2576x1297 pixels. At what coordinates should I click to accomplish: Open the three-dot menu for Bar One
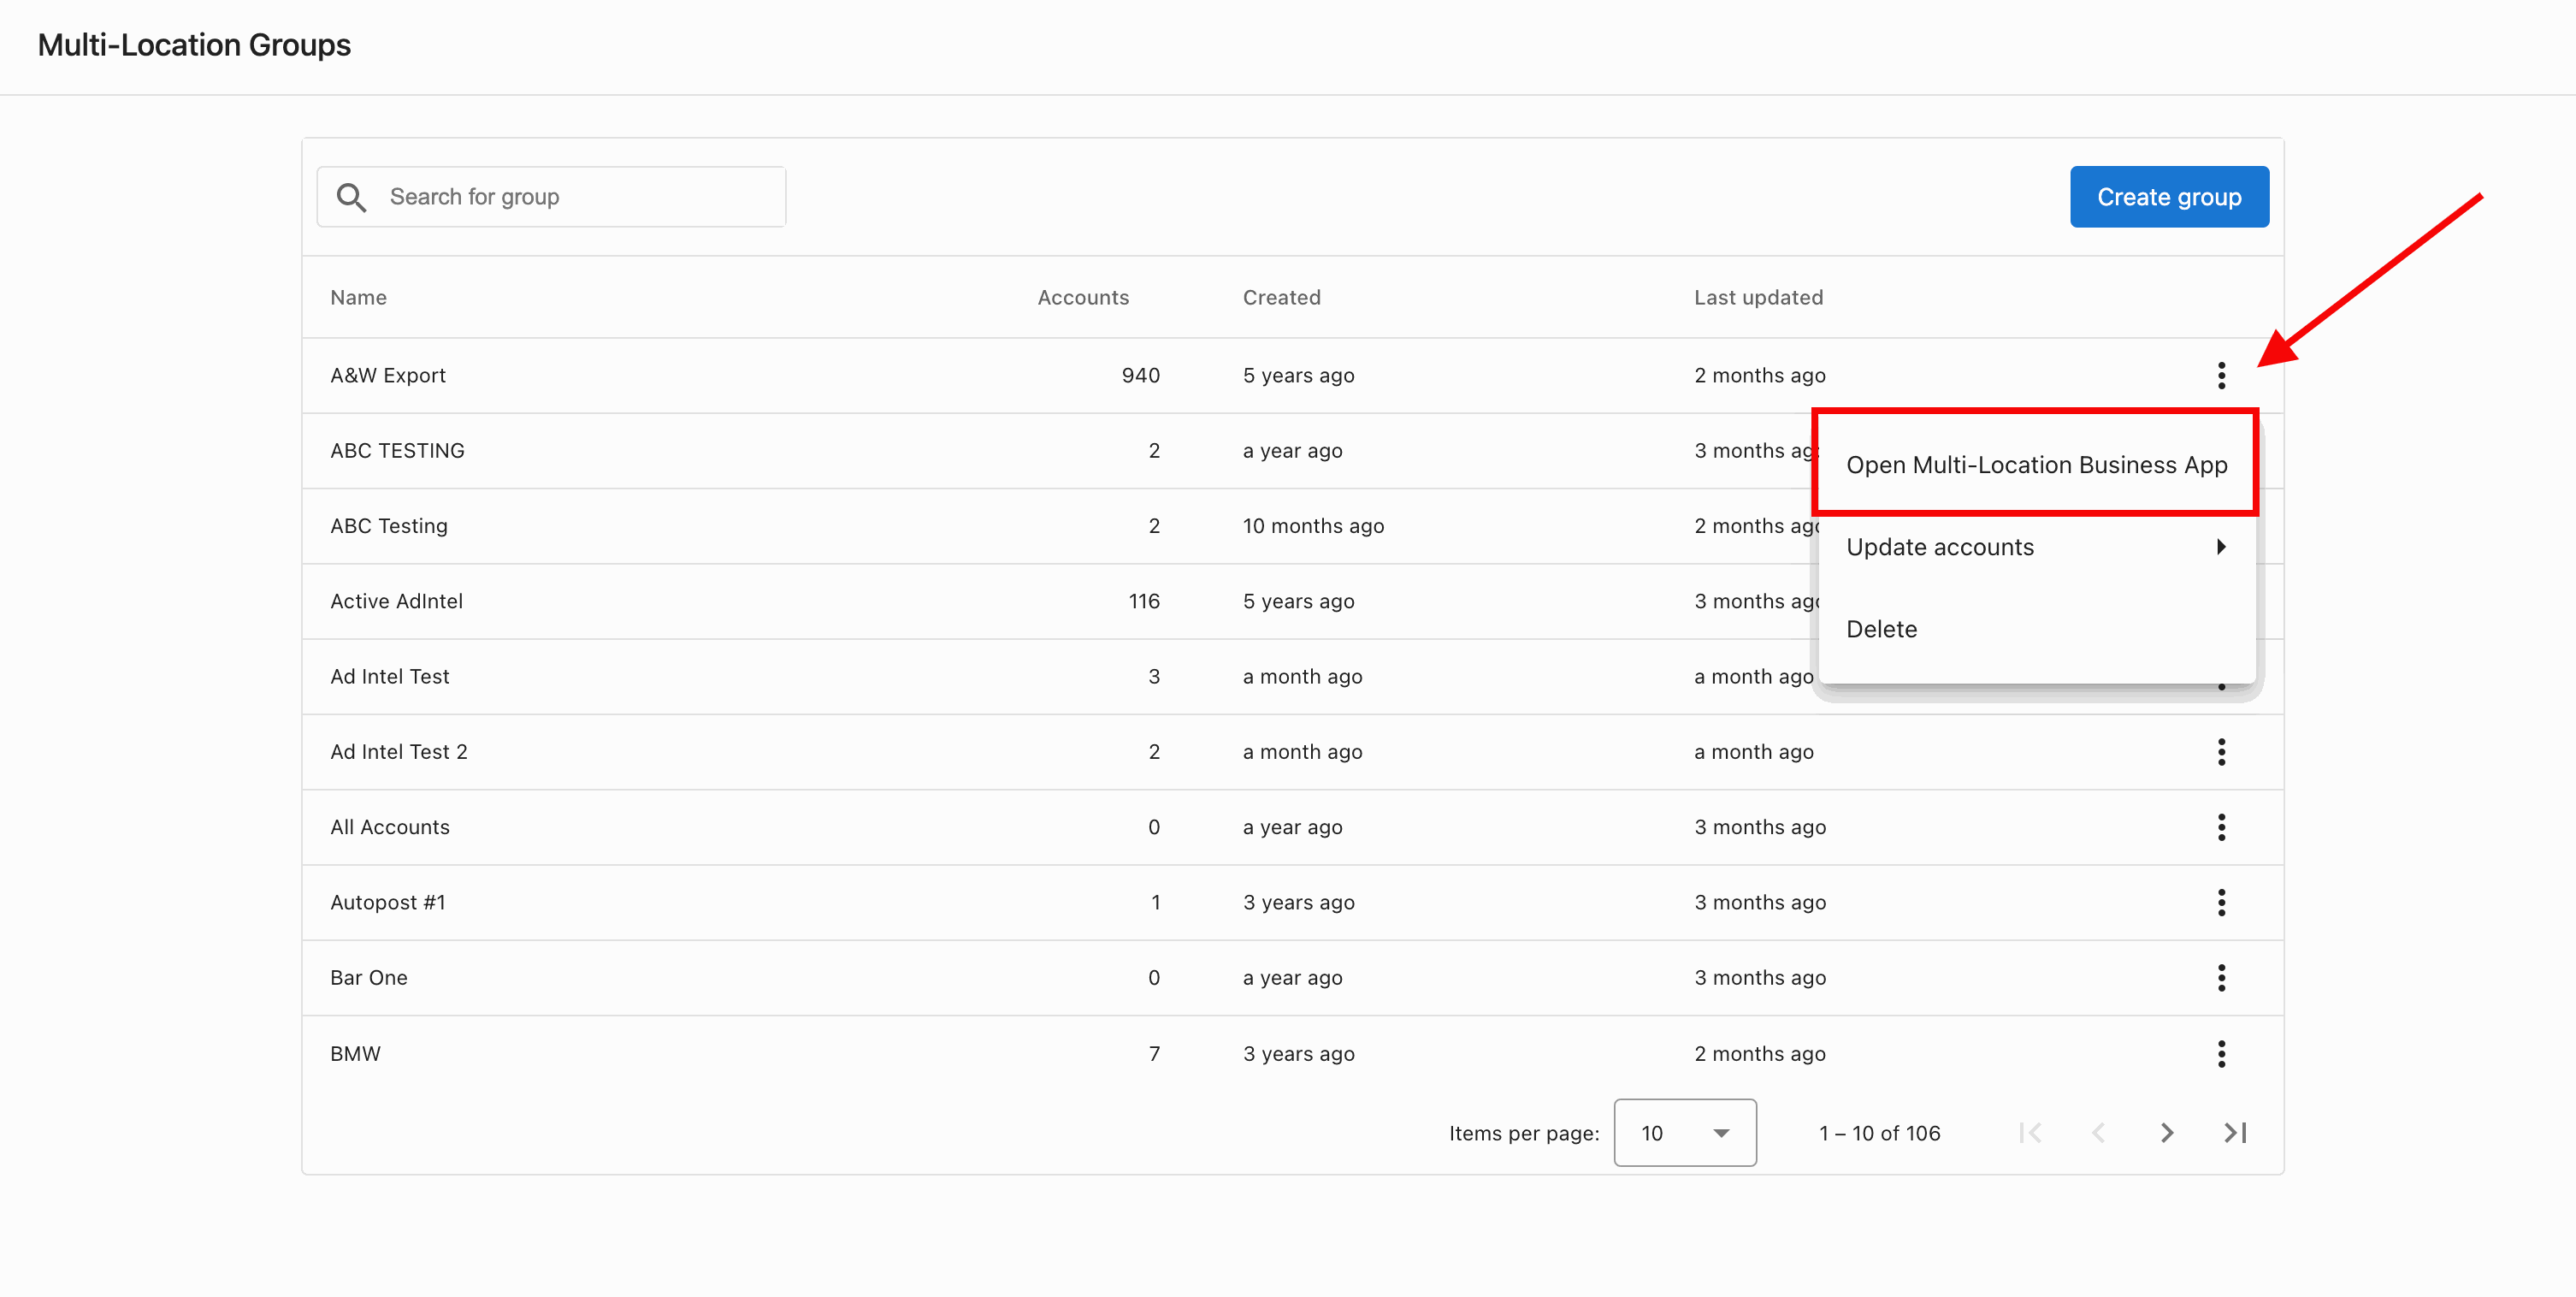tap(2221, 977)
